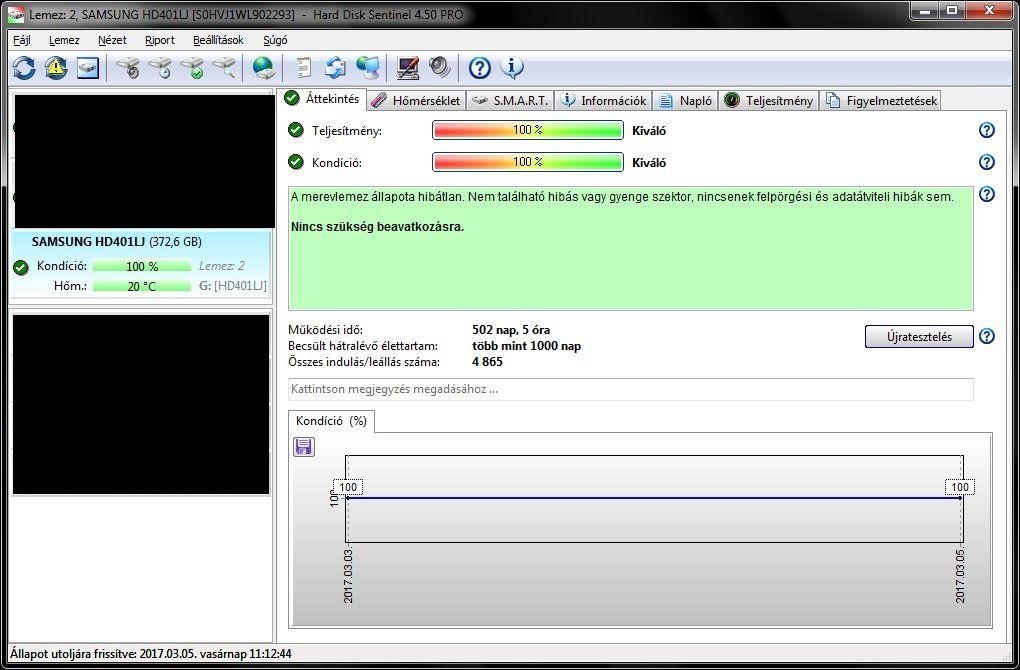Screen dimensions: 1020x670
Task: Click the help icon beside Teljesítmény bar
Action: point(987,130)
